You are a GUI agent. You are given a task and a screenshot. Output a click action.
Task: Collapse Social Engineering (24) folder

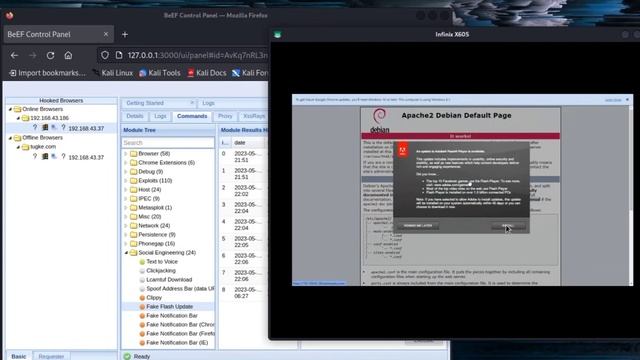click(x=126, y=253)
